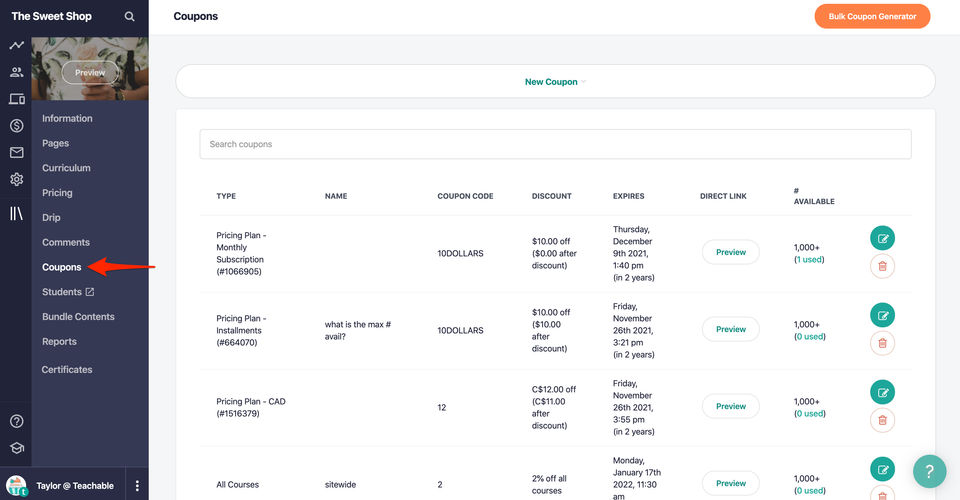Select Pricing in the course sidebar

57,193
